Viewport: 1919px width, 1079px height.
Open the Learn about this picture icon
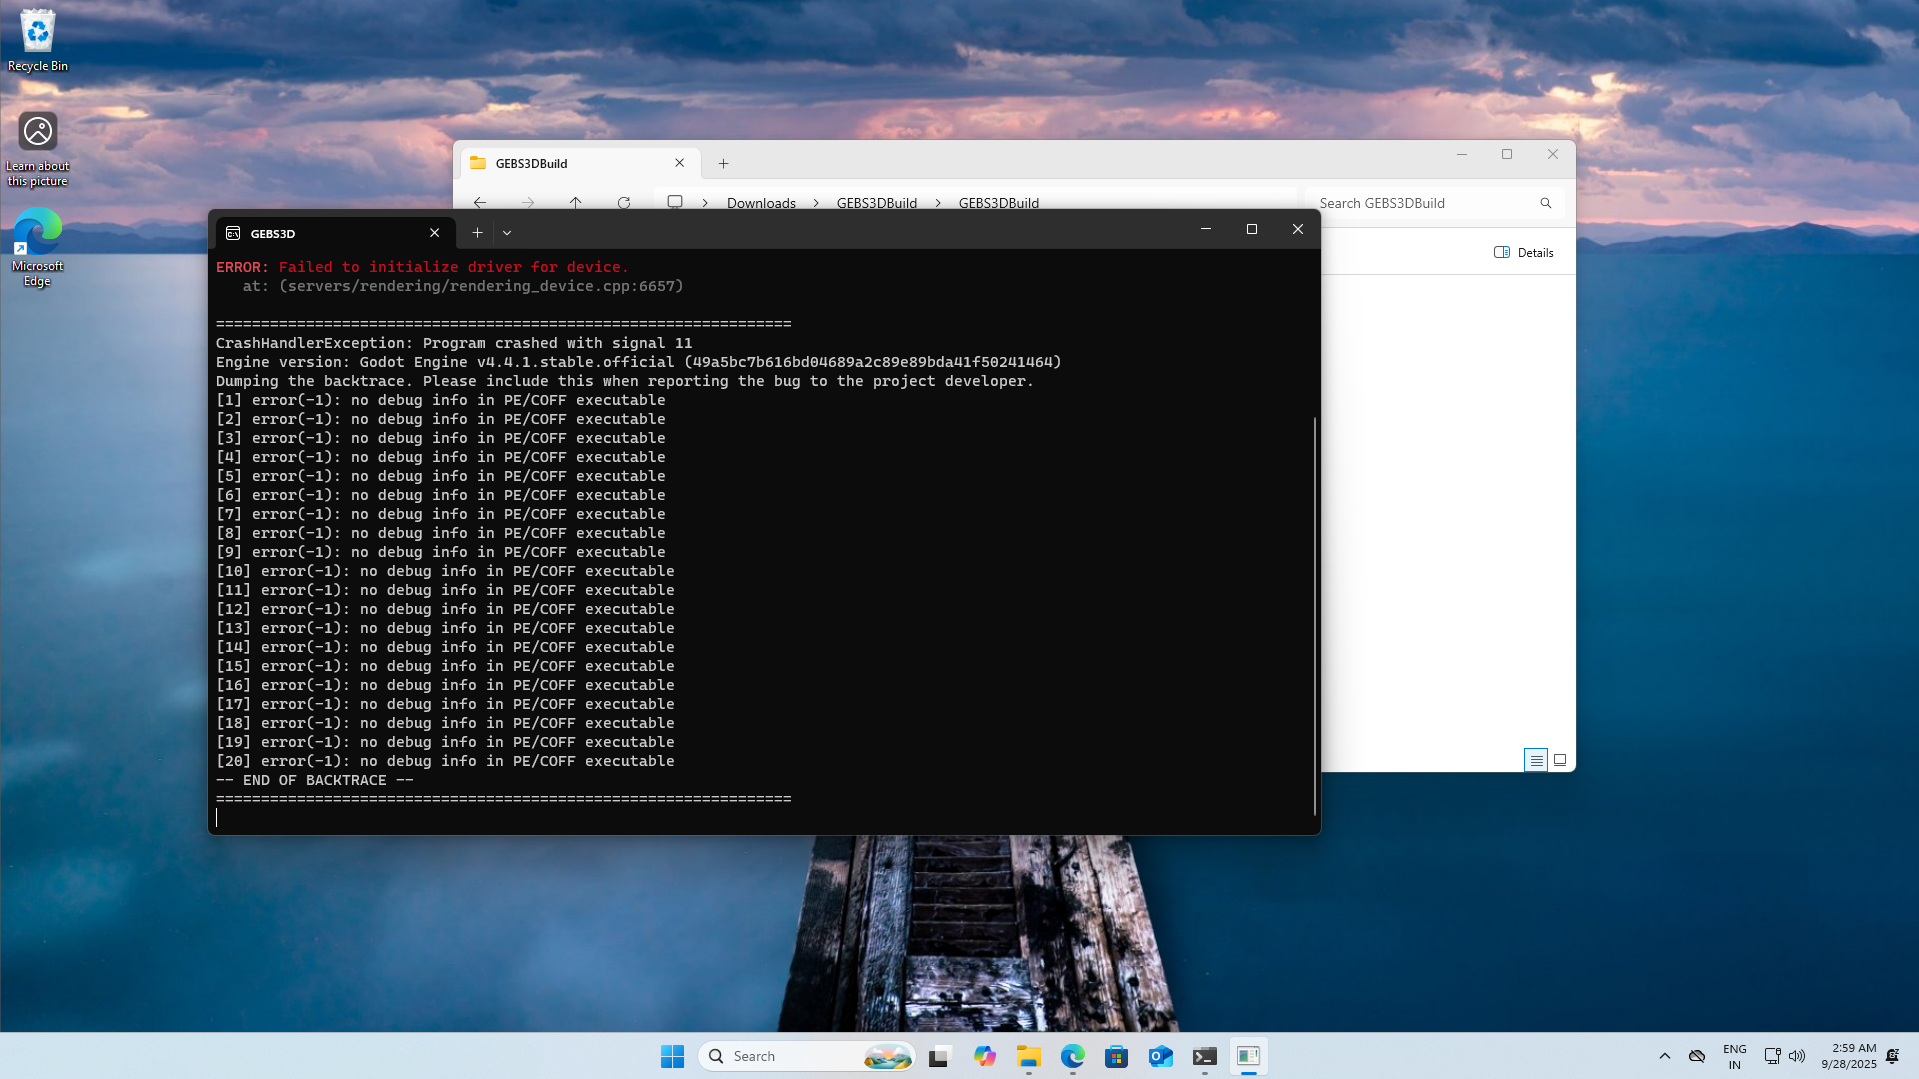tap(38, 149)
